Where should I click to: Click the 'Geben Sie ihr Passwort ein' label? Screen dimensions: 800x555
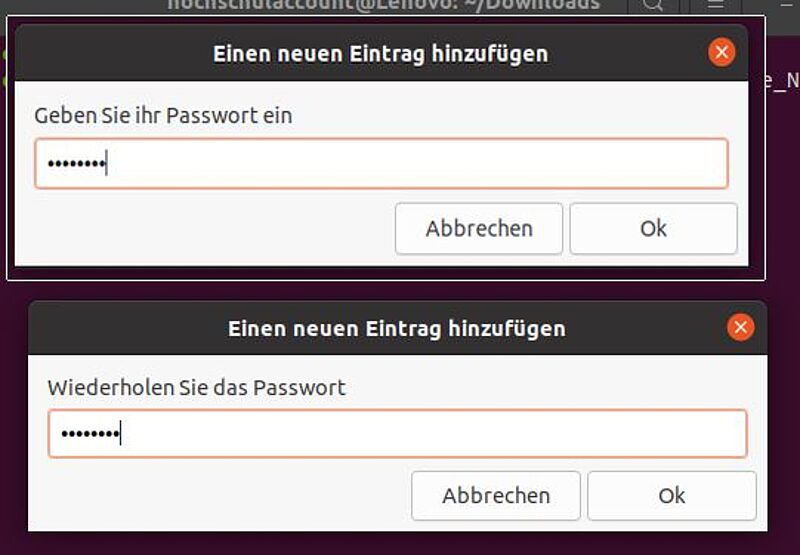163,115
